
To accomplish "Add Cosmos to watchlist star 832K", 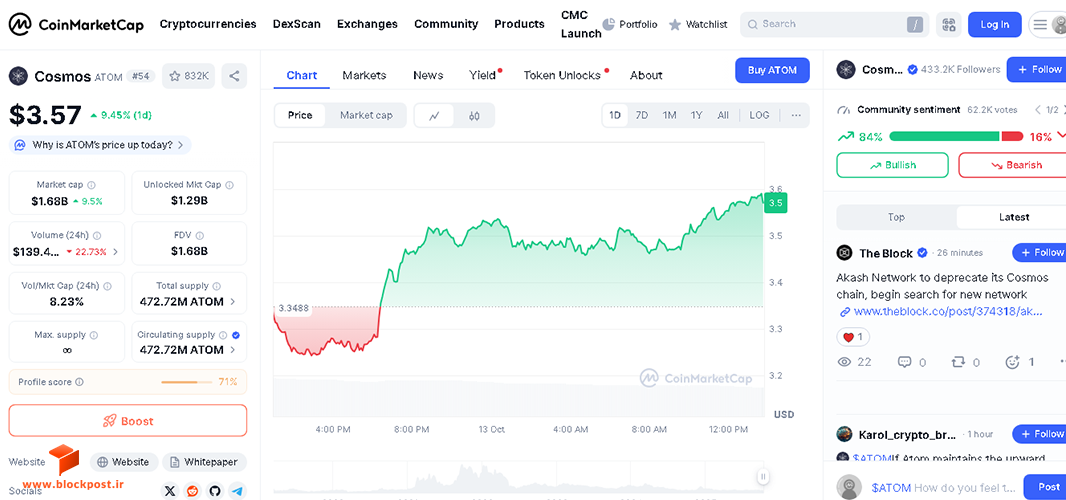I will (x=189, y=76).
